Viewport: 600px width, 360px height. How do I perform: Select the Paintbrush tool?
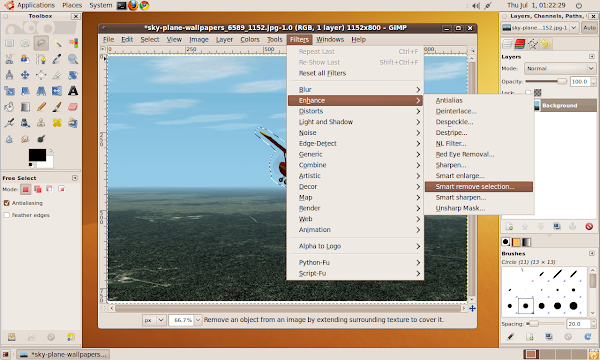(x=57, y=107)
